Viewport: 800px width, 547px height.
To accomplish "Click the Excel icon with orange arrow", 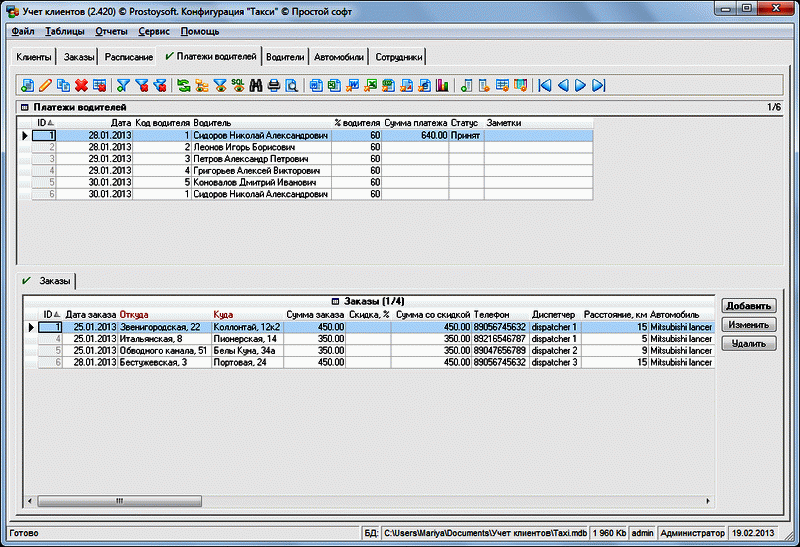I will (370, 85).
